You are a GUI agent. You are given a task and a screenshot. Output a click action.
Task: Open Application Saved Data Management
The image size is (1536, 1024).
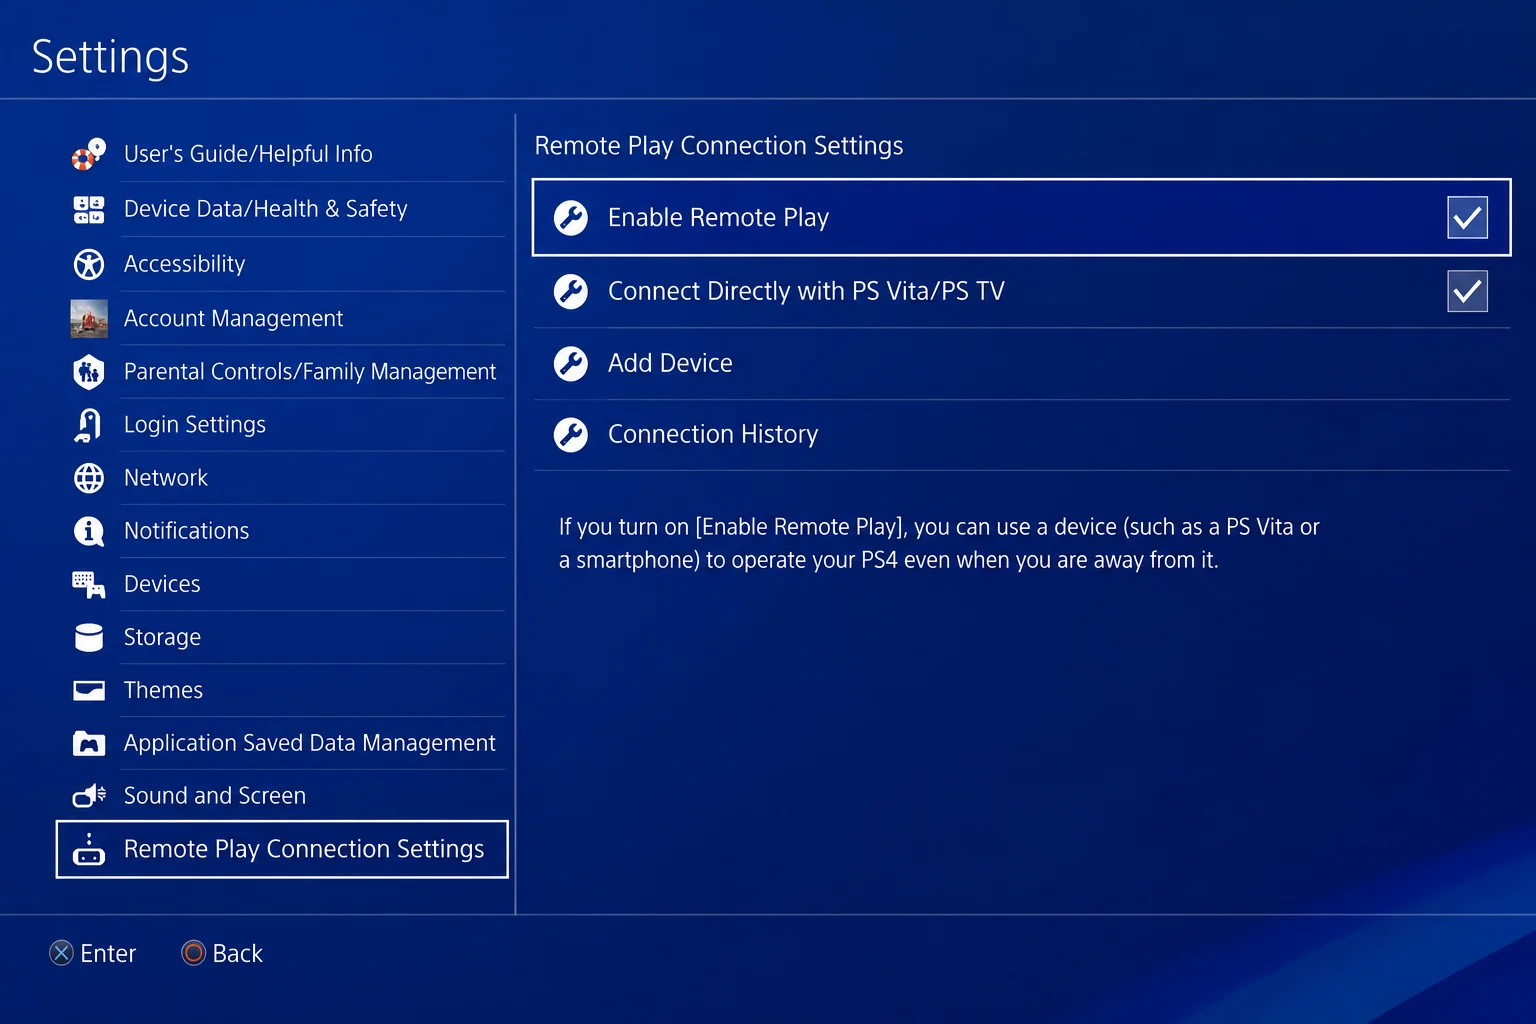(x=282, y=743)
